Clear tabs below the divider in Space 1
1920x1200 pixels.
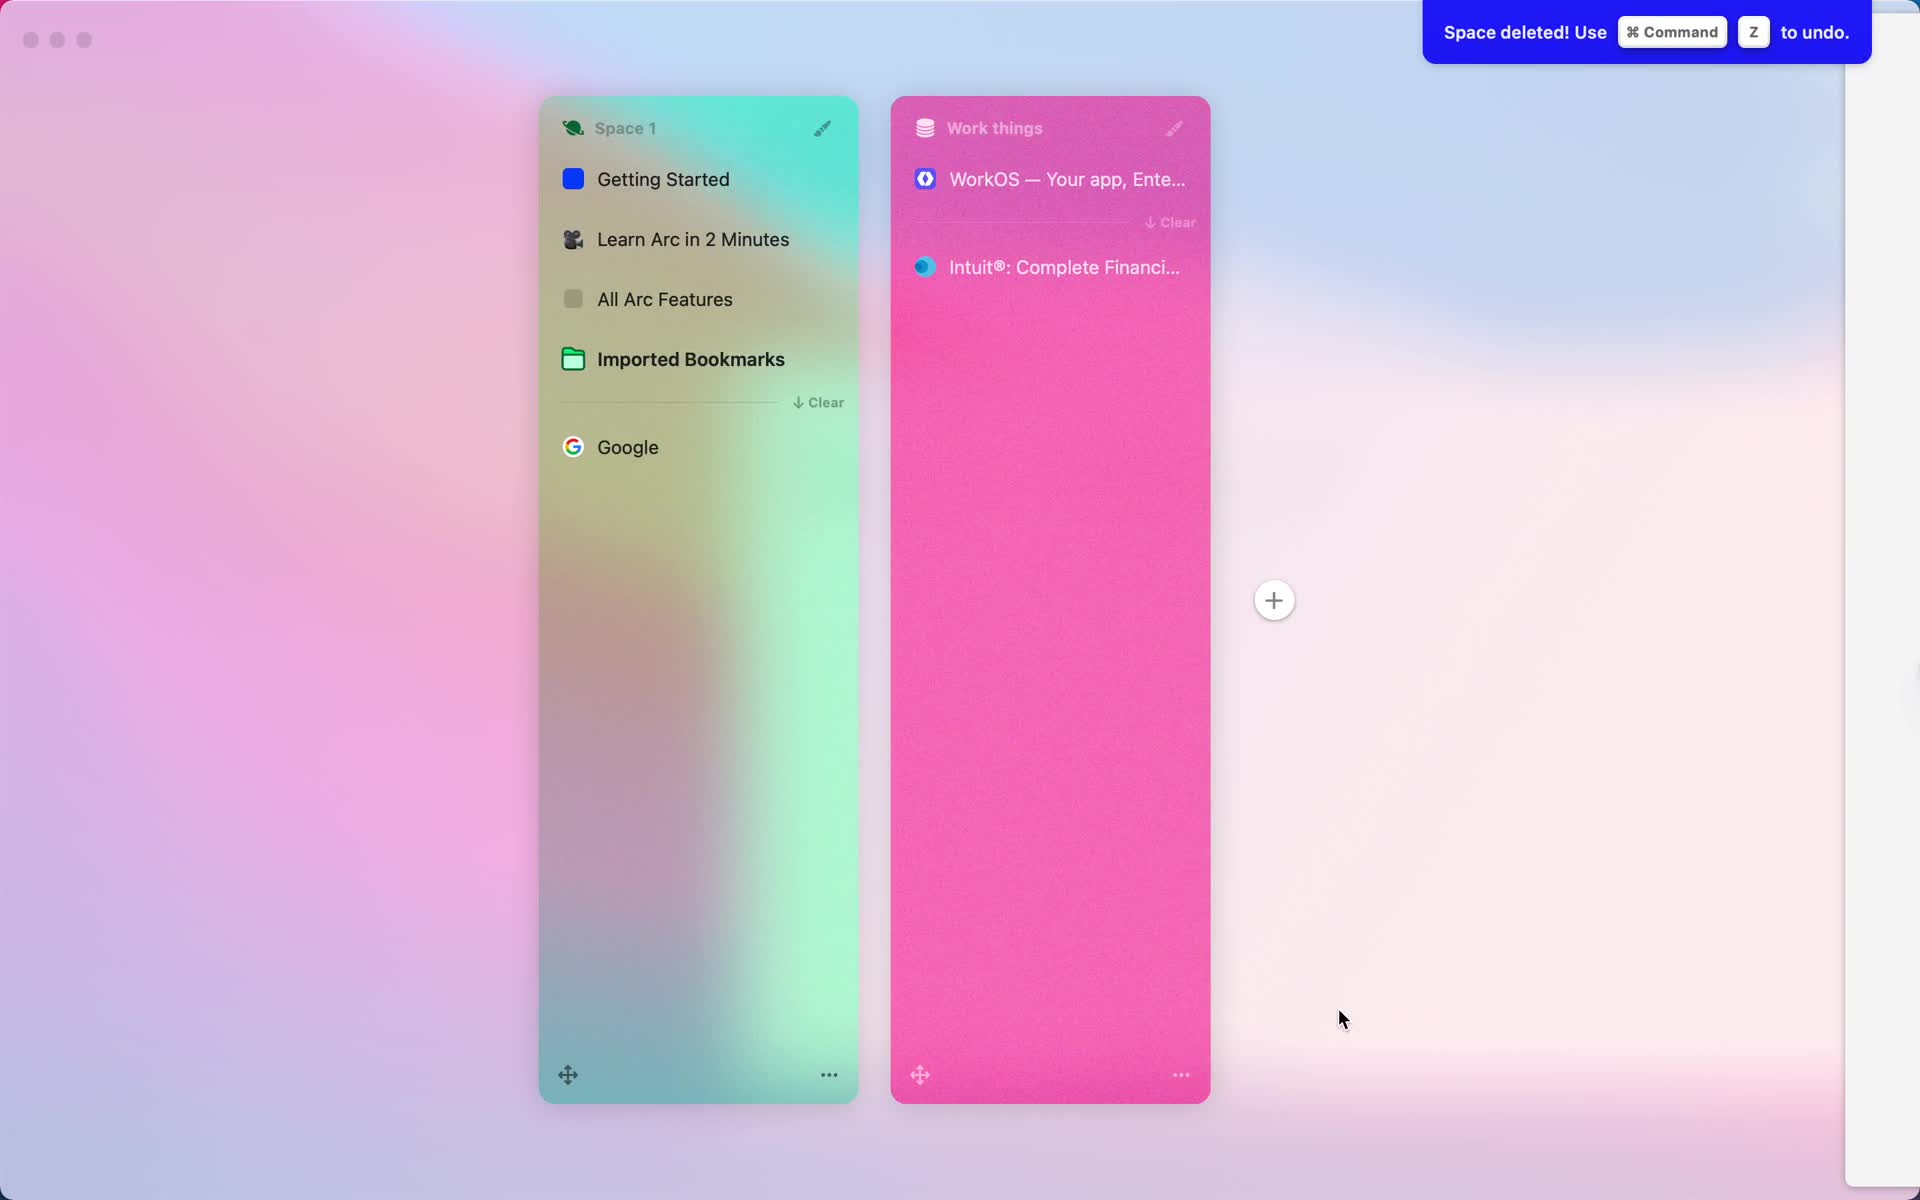pyautogui.click(x=817, y=402)
